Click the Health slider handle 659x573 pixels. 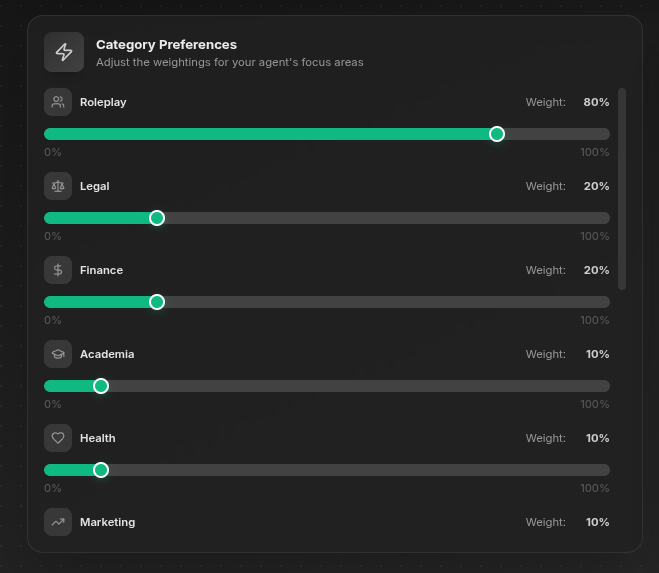tap(101, 470)
